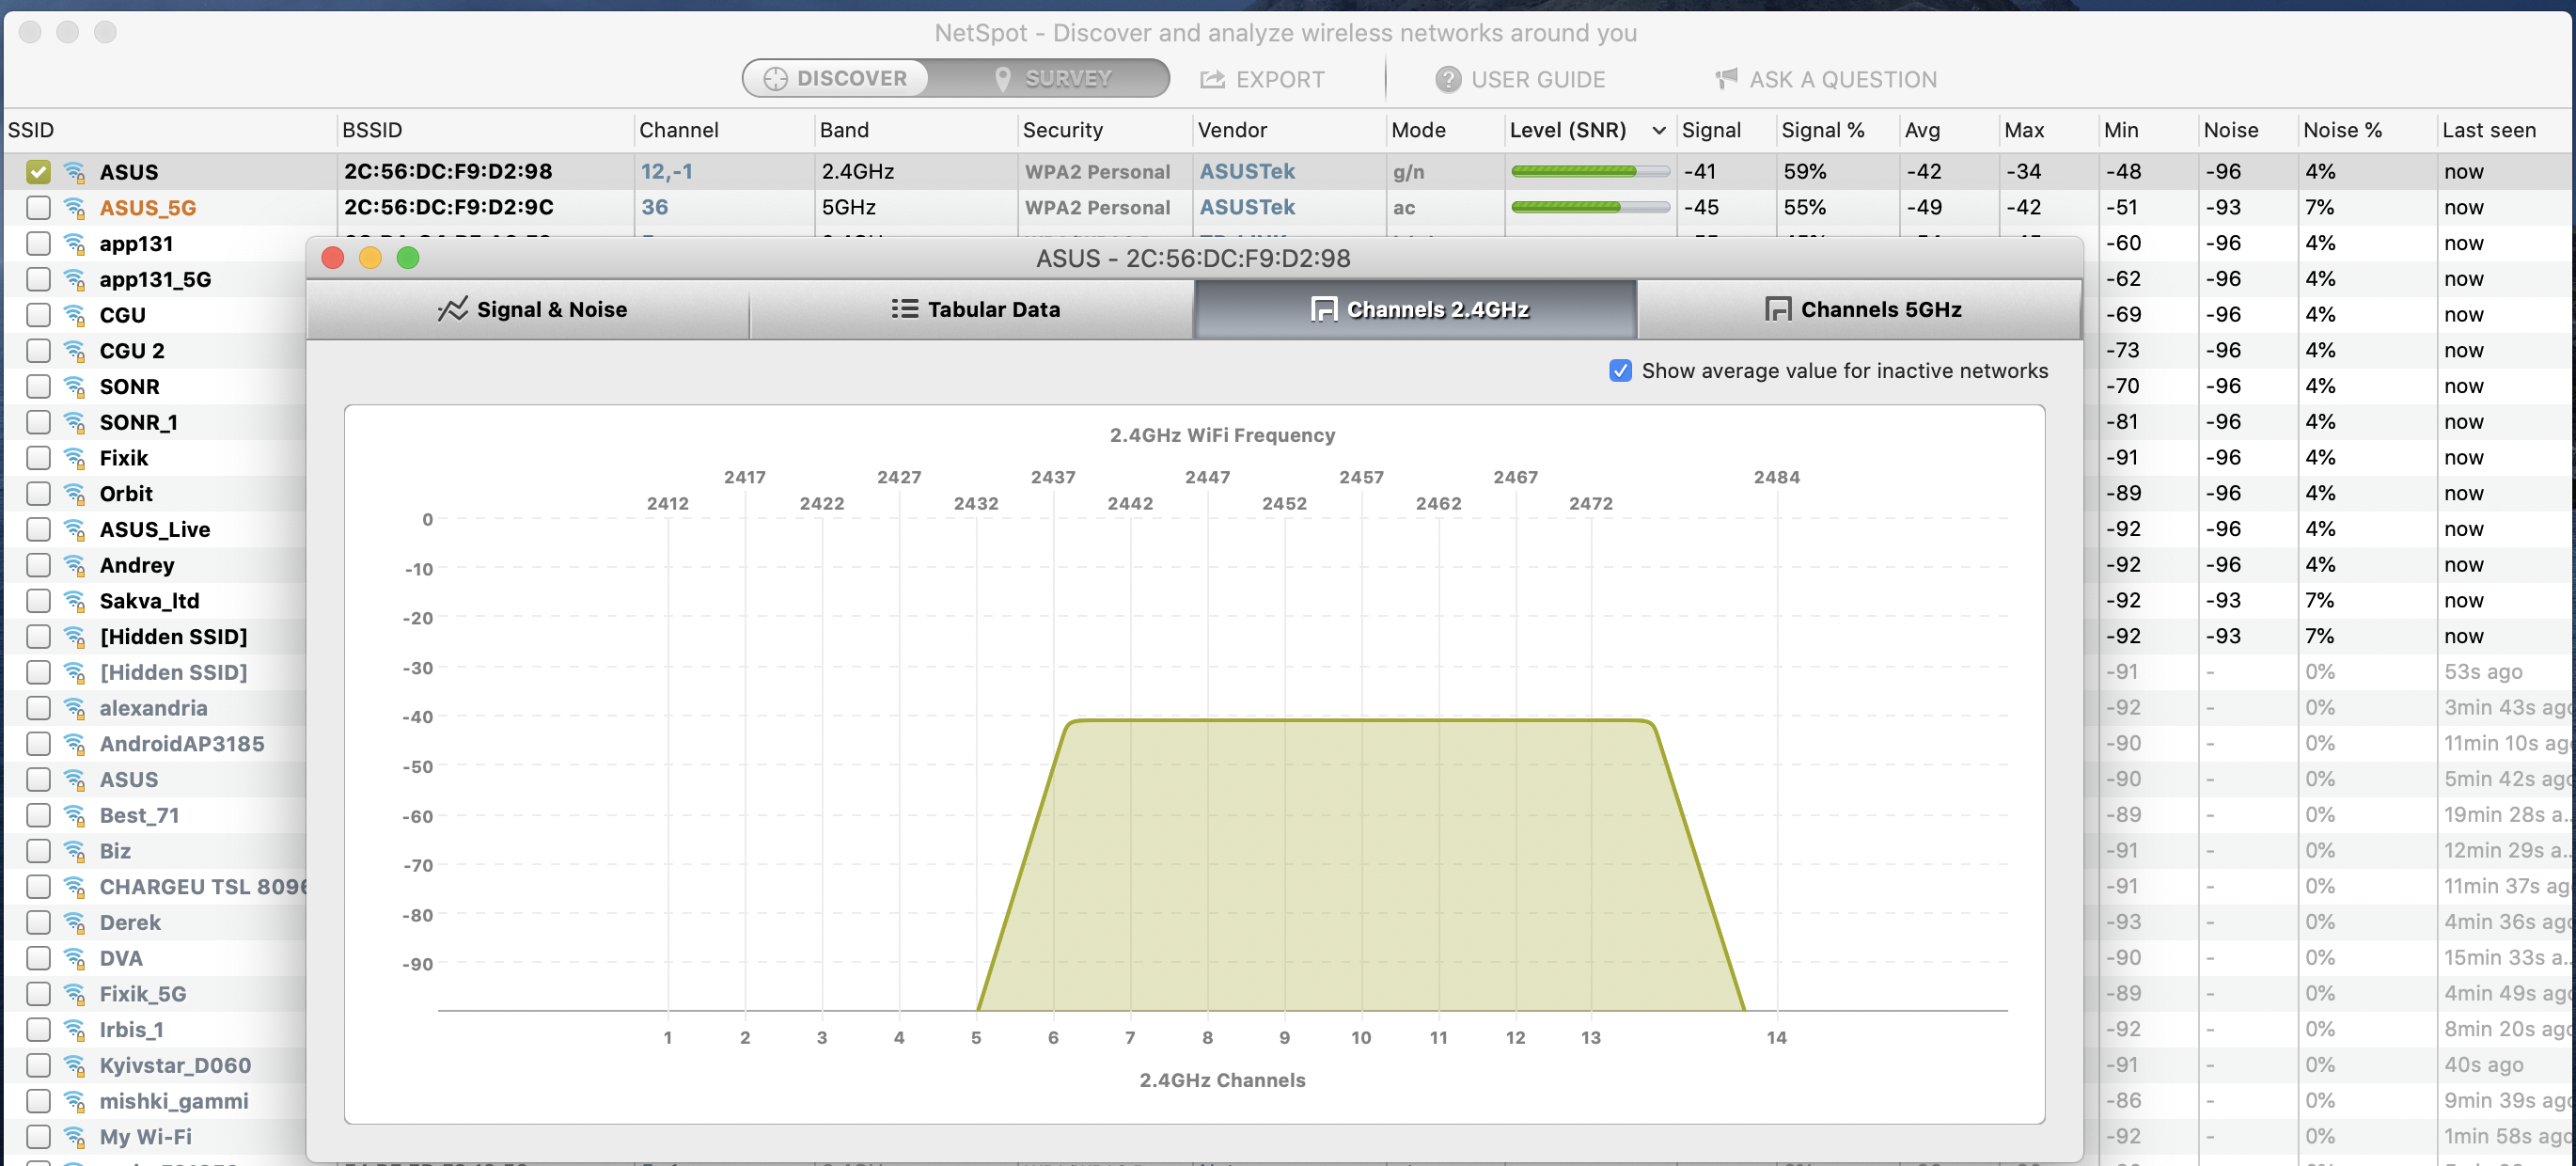Click the WiFi icon beside DVA
2576x1166 pixels.
click(74, 958)
